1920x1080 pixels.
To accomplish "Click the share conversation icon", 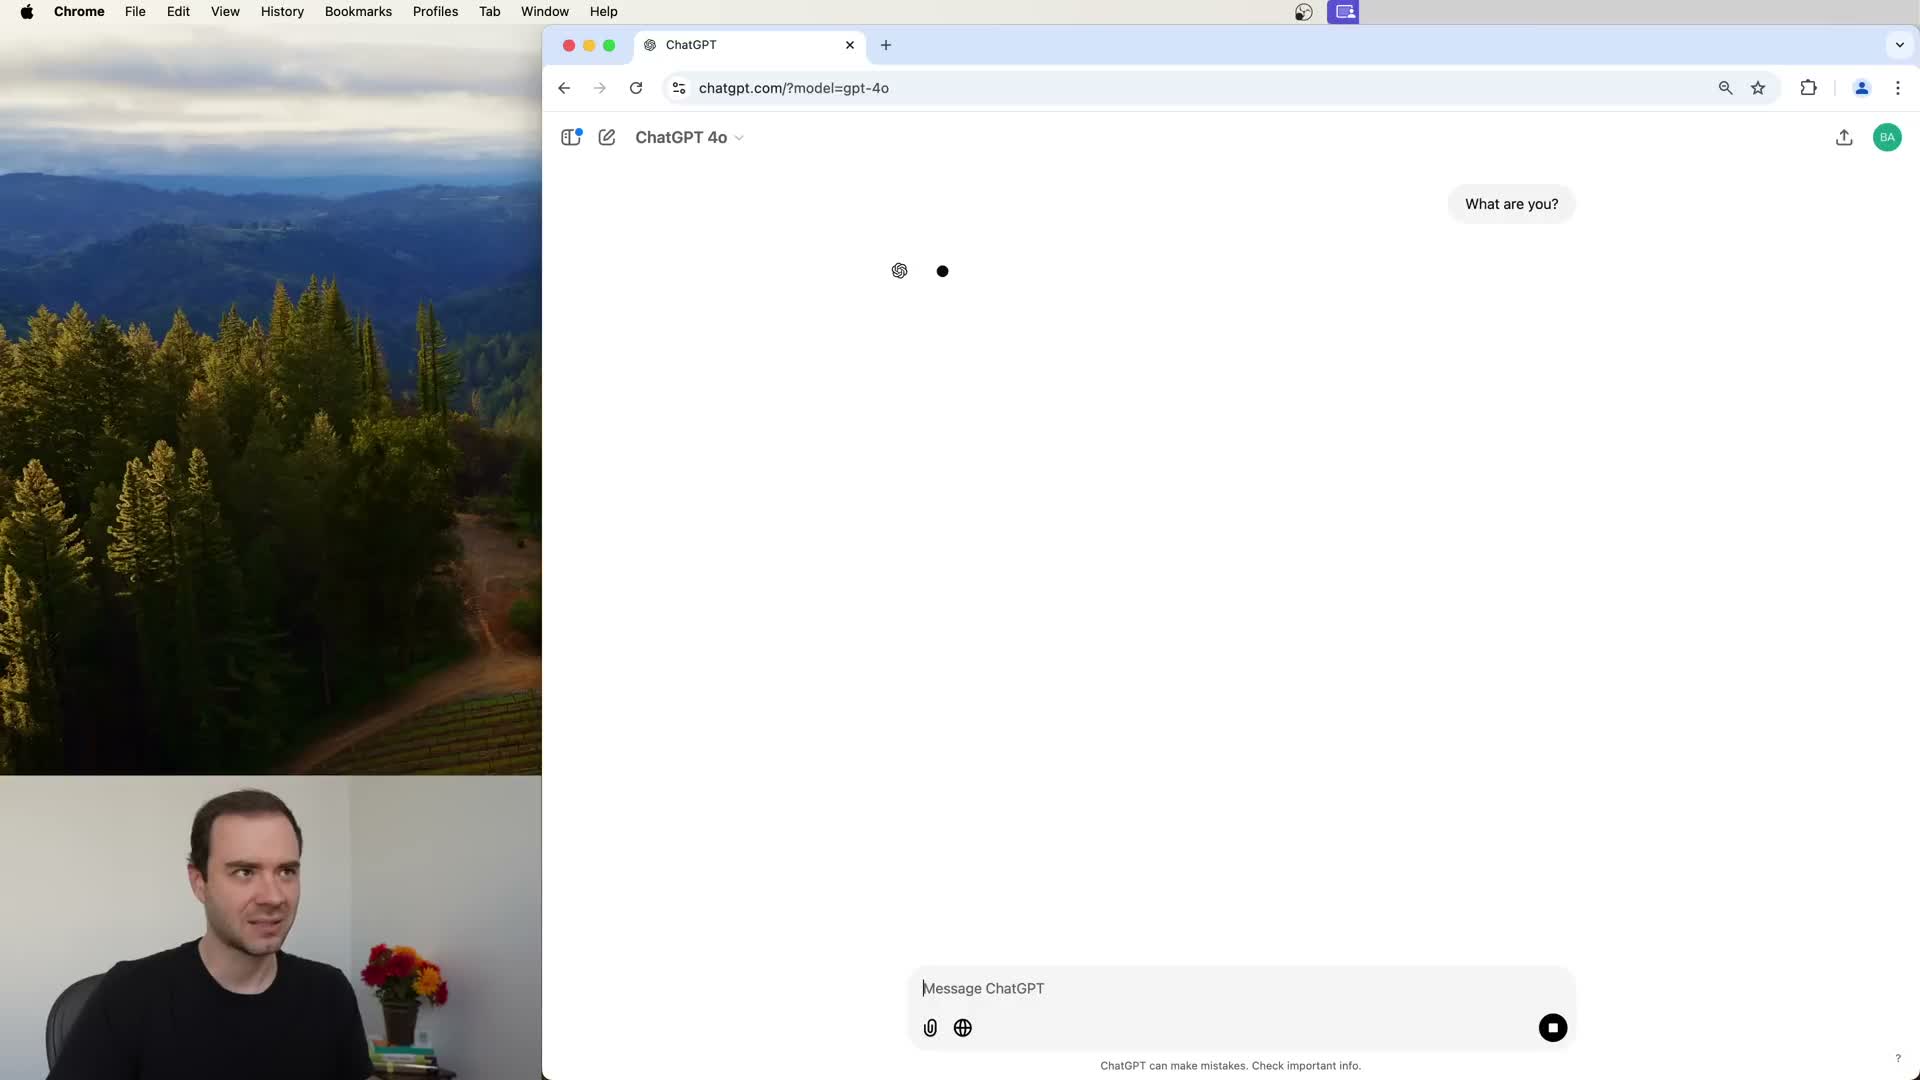I will point(1844,138).
